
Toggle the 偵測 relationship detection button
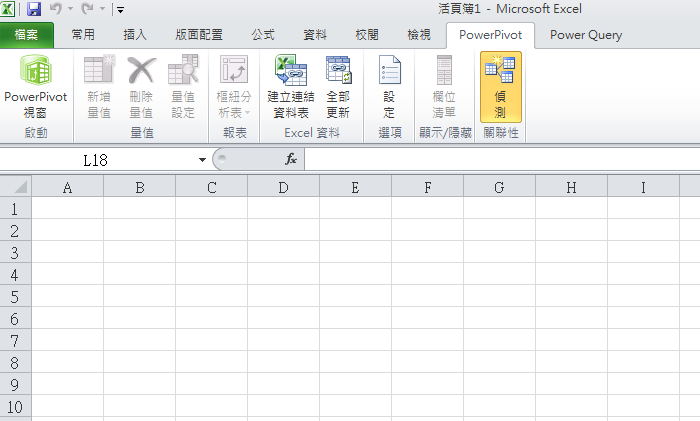tap(500, 87)
